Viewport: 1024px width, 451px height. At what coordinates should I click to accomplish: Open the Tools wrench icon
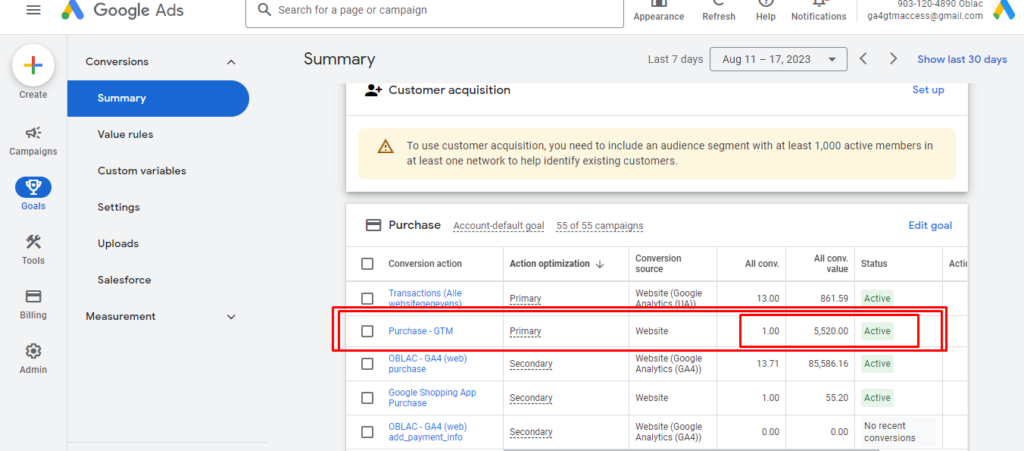(x=33, y=242)
